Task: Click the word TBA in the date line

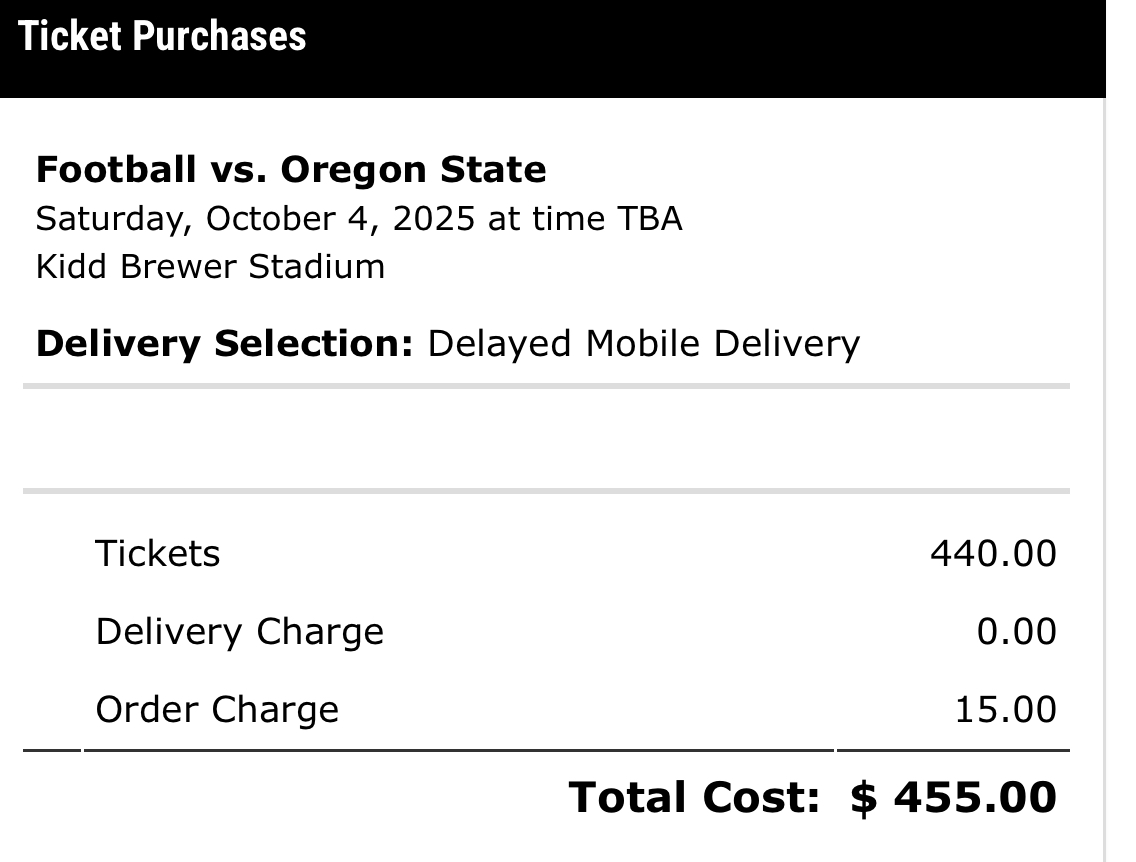Action: (648, 219)
